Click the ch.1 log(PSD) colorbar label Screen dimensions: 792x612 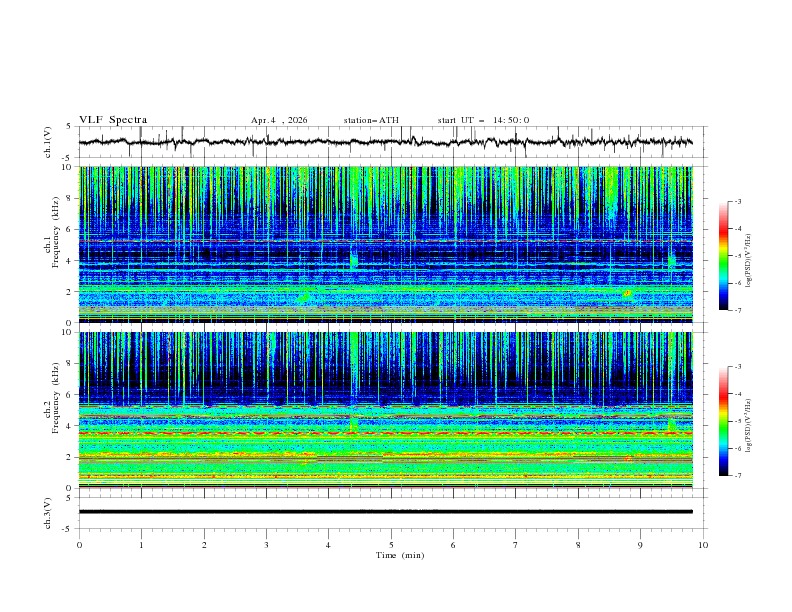point(748,261)
